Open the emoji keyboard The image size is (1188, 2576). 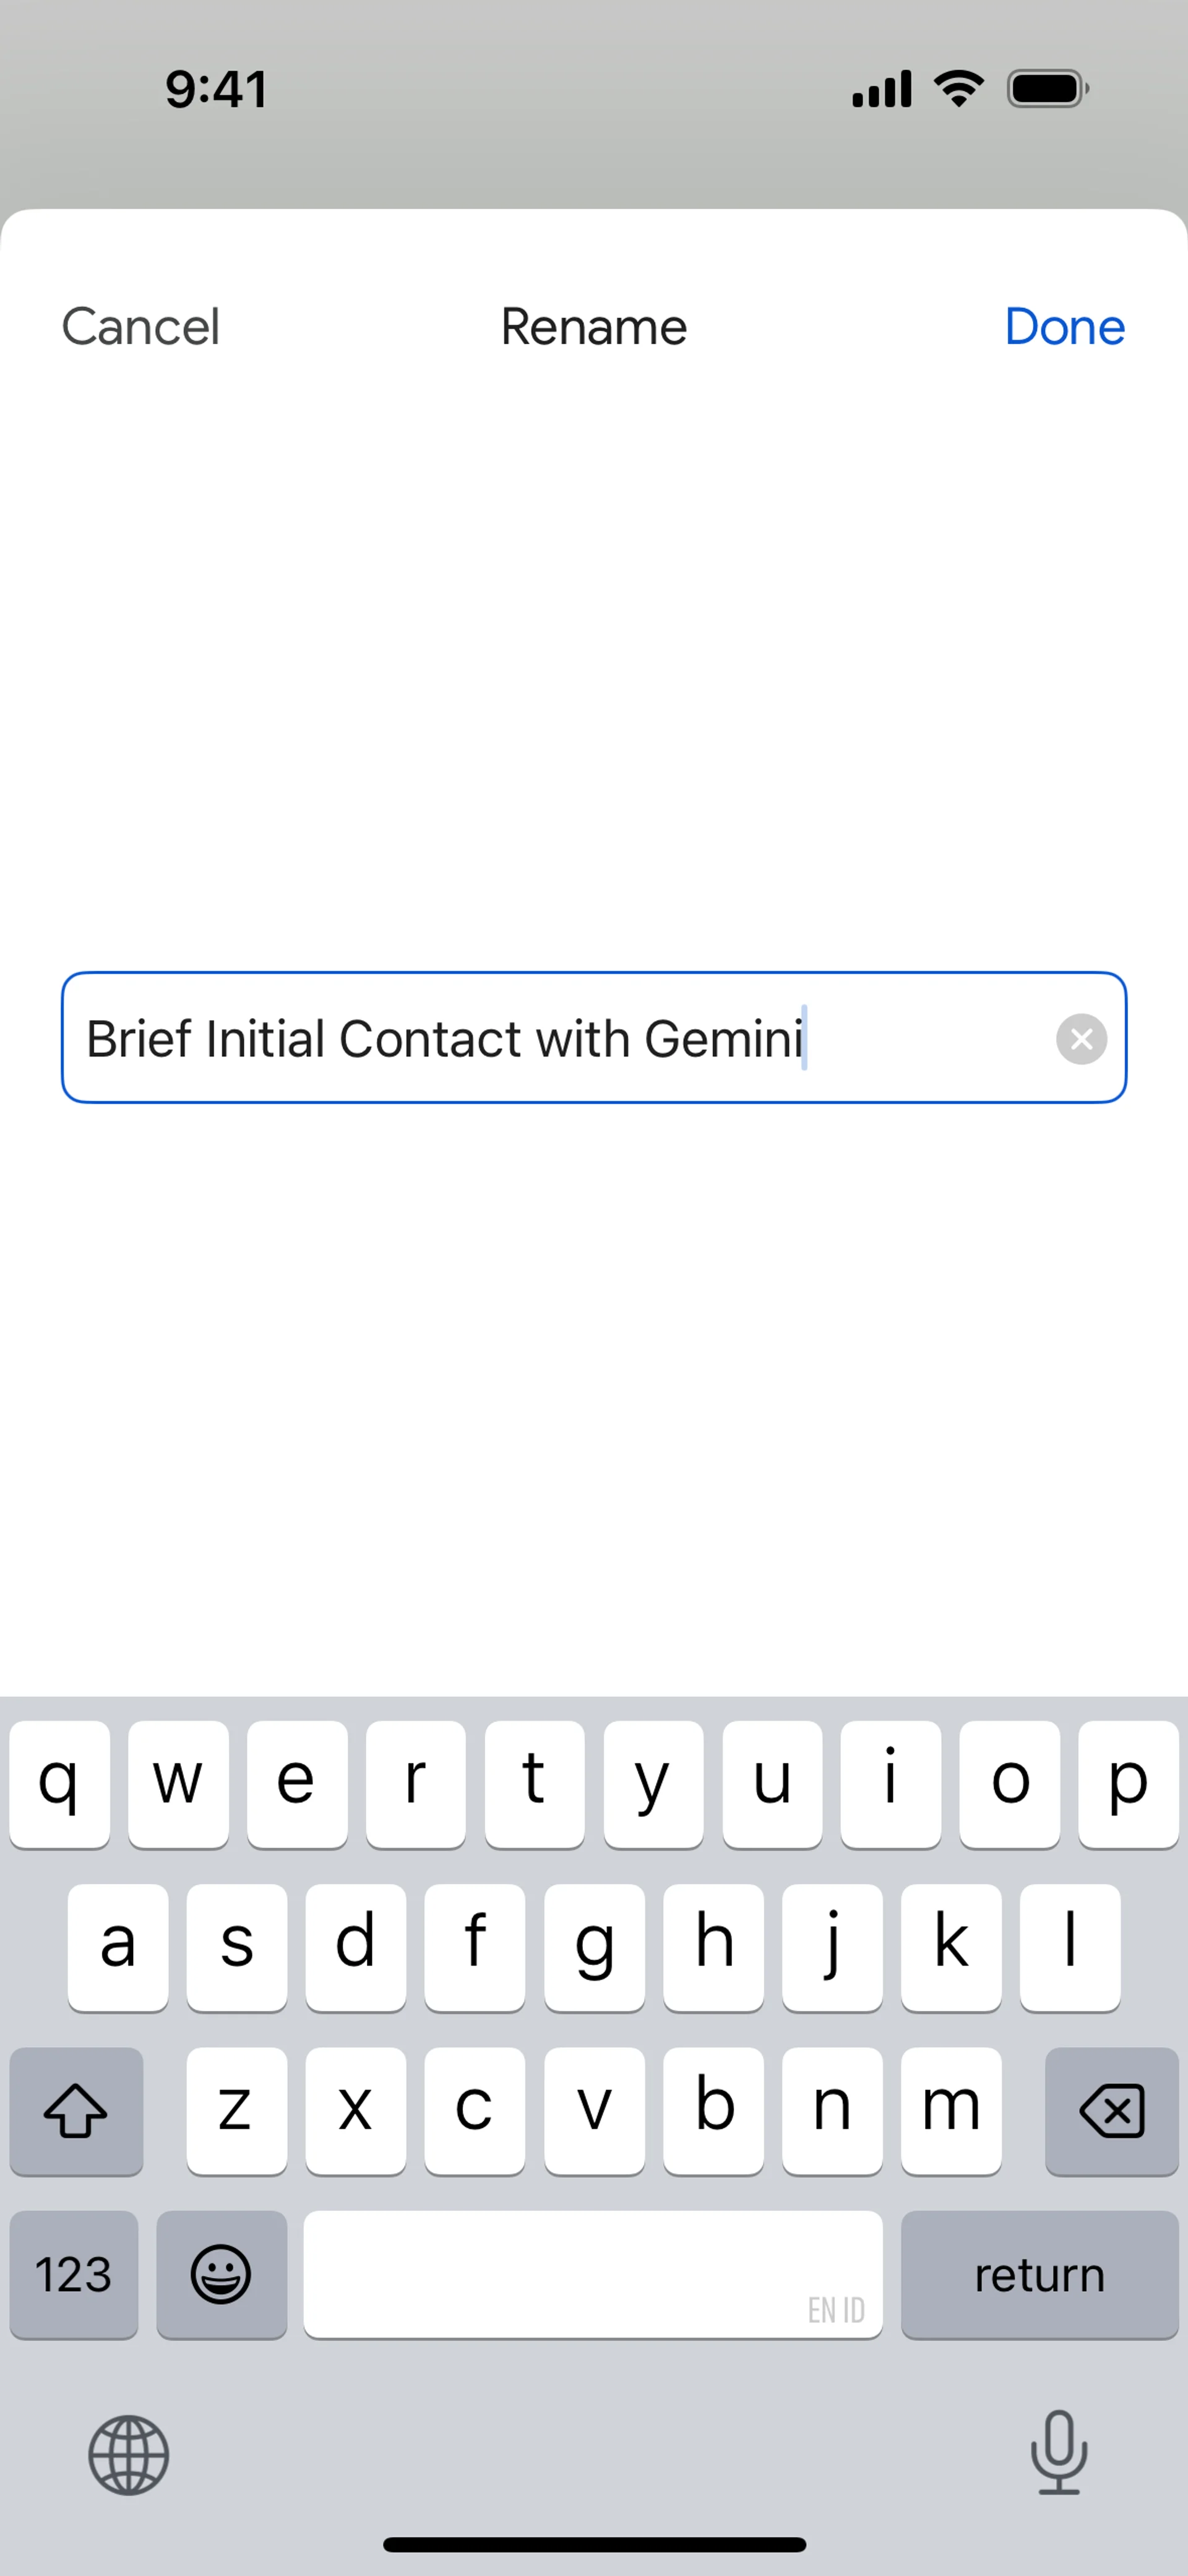click(x=221, y=2274)
